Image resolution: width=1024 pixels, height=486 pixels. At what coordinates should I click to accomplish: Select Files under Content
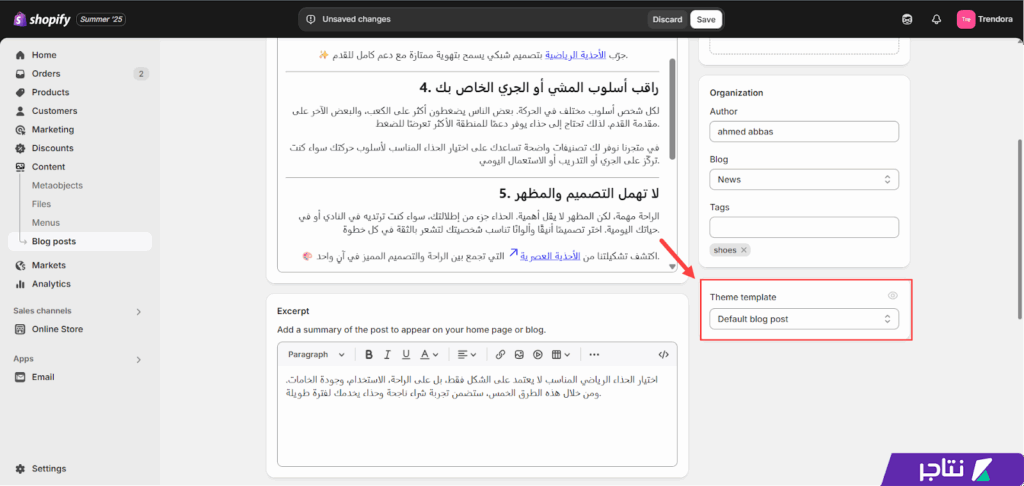(x=41, y=204)
